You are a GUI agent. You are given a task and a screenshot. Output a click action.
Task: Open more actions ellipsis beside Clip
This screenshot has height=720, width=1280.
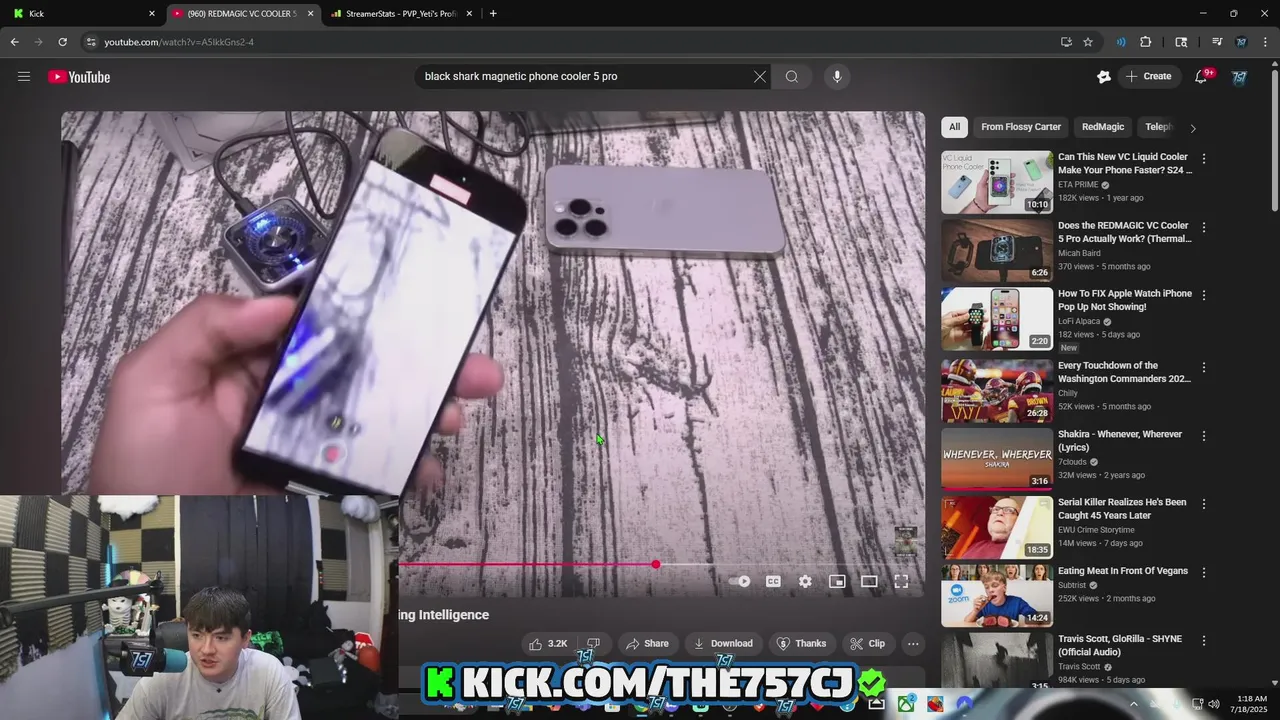[913, 644]
